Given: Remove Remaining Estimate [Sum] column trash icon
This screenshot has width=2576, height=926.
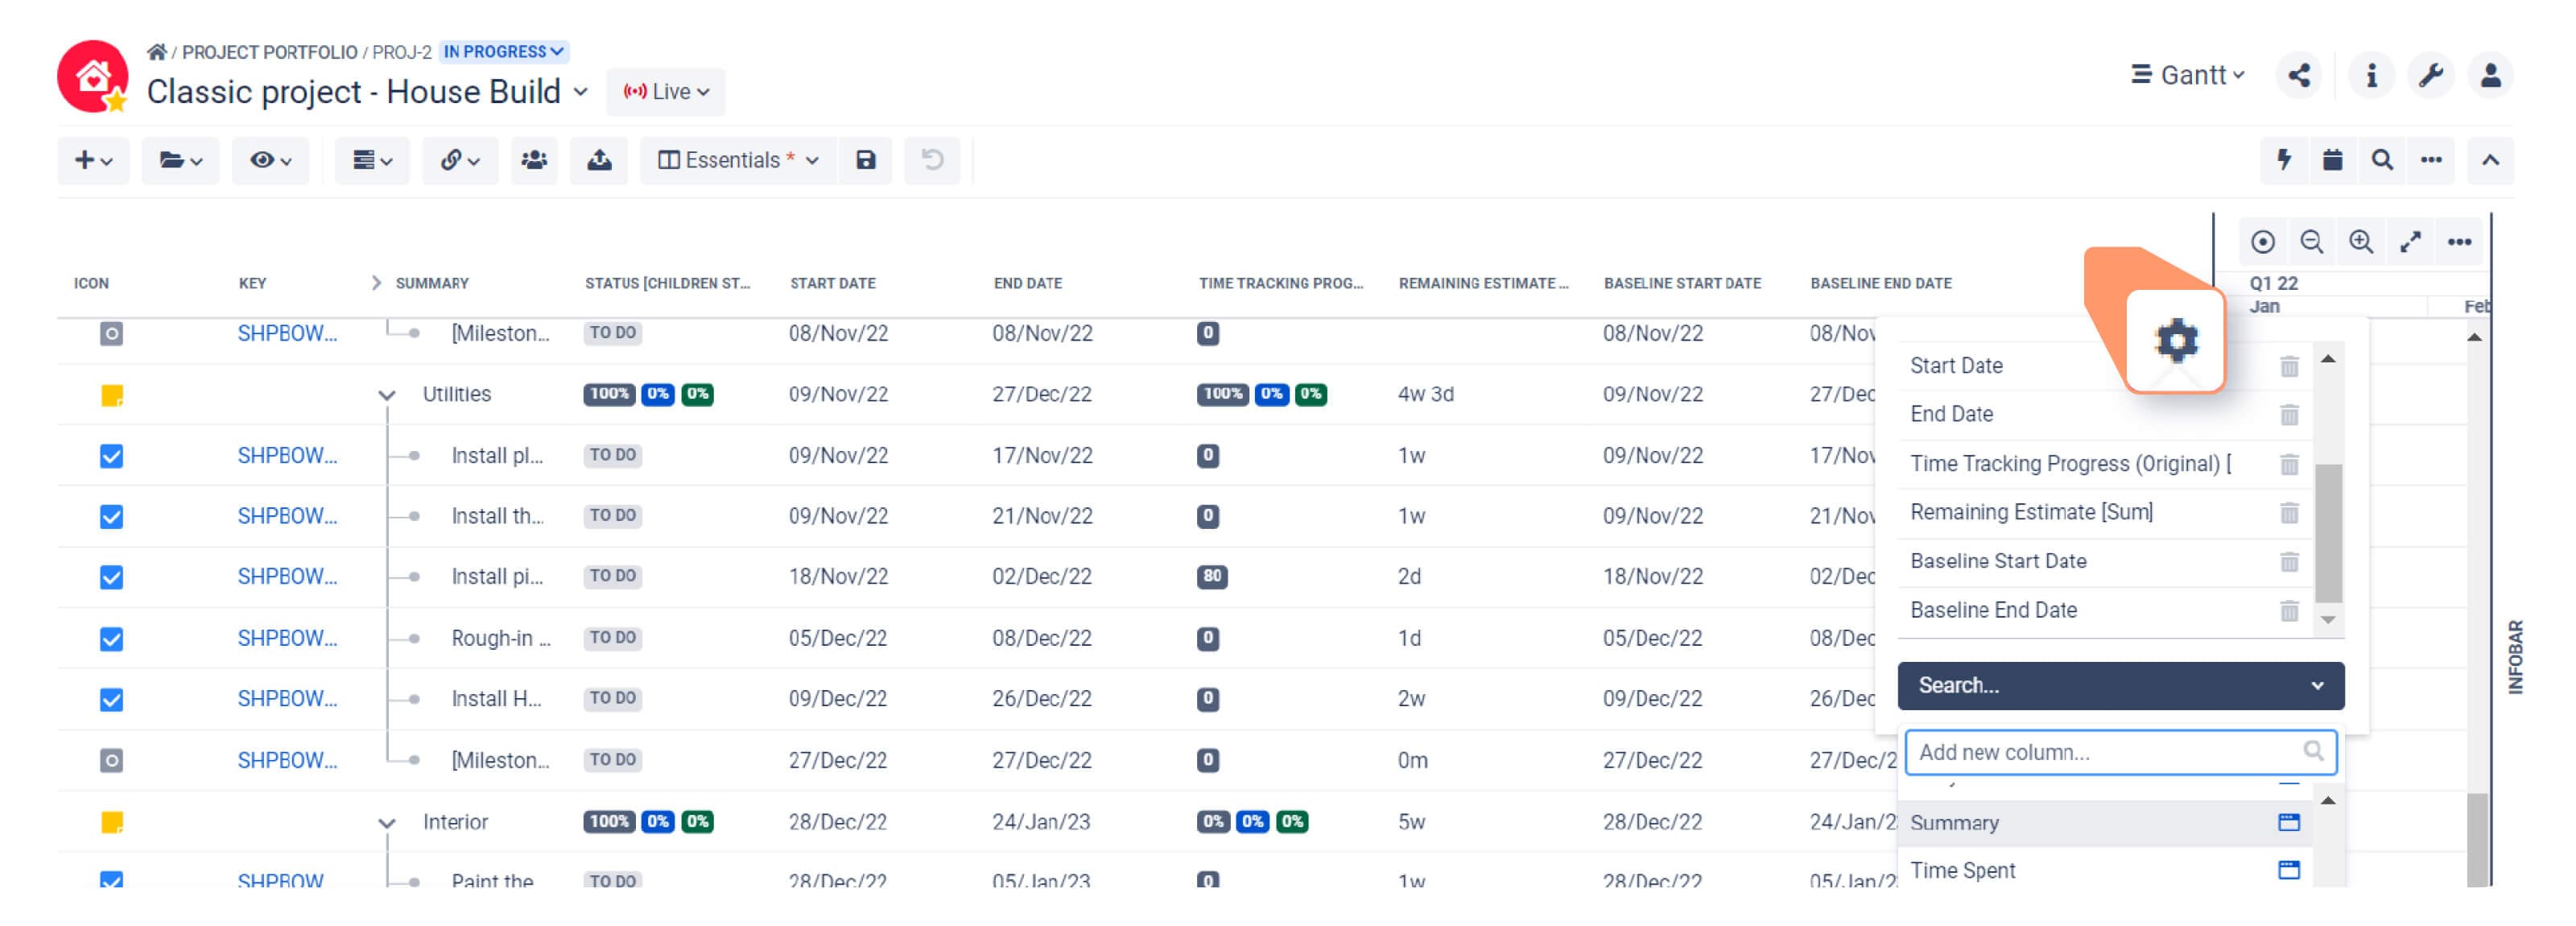Looking at the screenshot, I should (2289, 513).
